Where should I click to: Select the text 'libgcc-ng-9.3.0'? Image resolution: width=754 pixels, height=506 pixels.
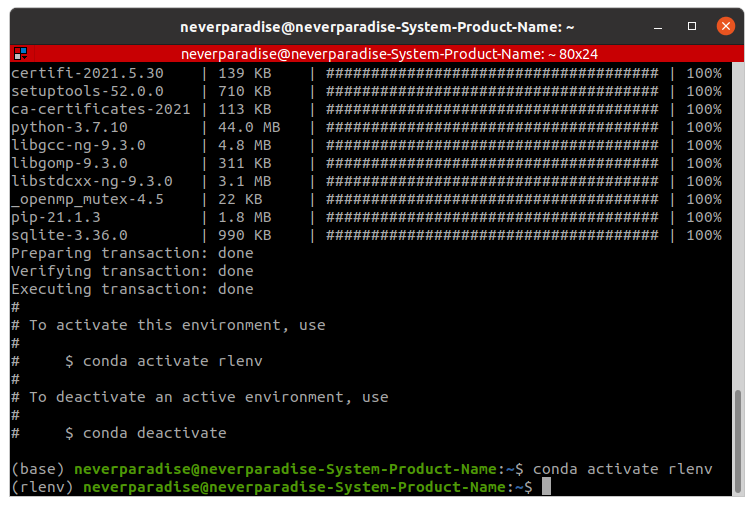tap(78, 145)
